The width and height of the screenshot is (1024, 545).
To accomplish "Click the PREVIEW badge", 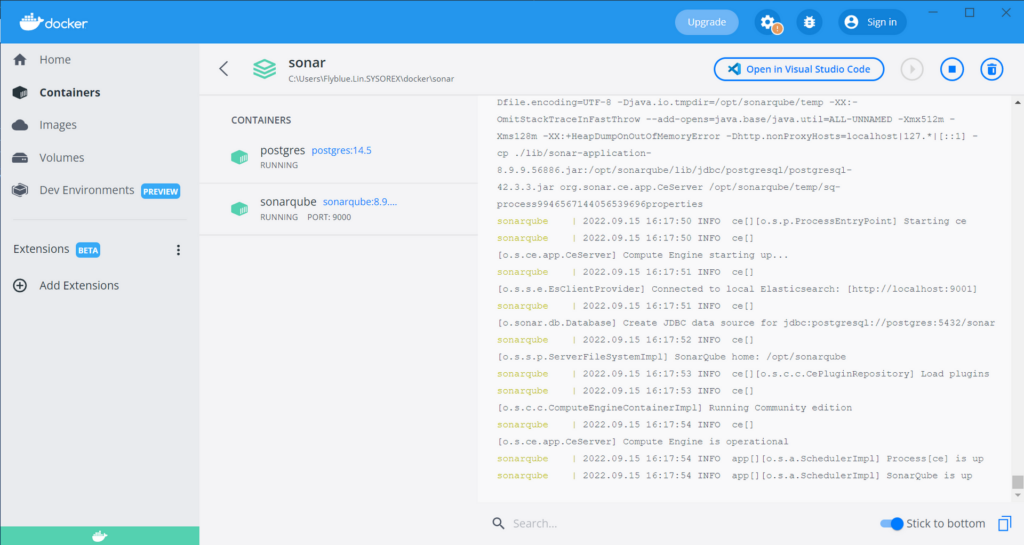I will 161,191.
